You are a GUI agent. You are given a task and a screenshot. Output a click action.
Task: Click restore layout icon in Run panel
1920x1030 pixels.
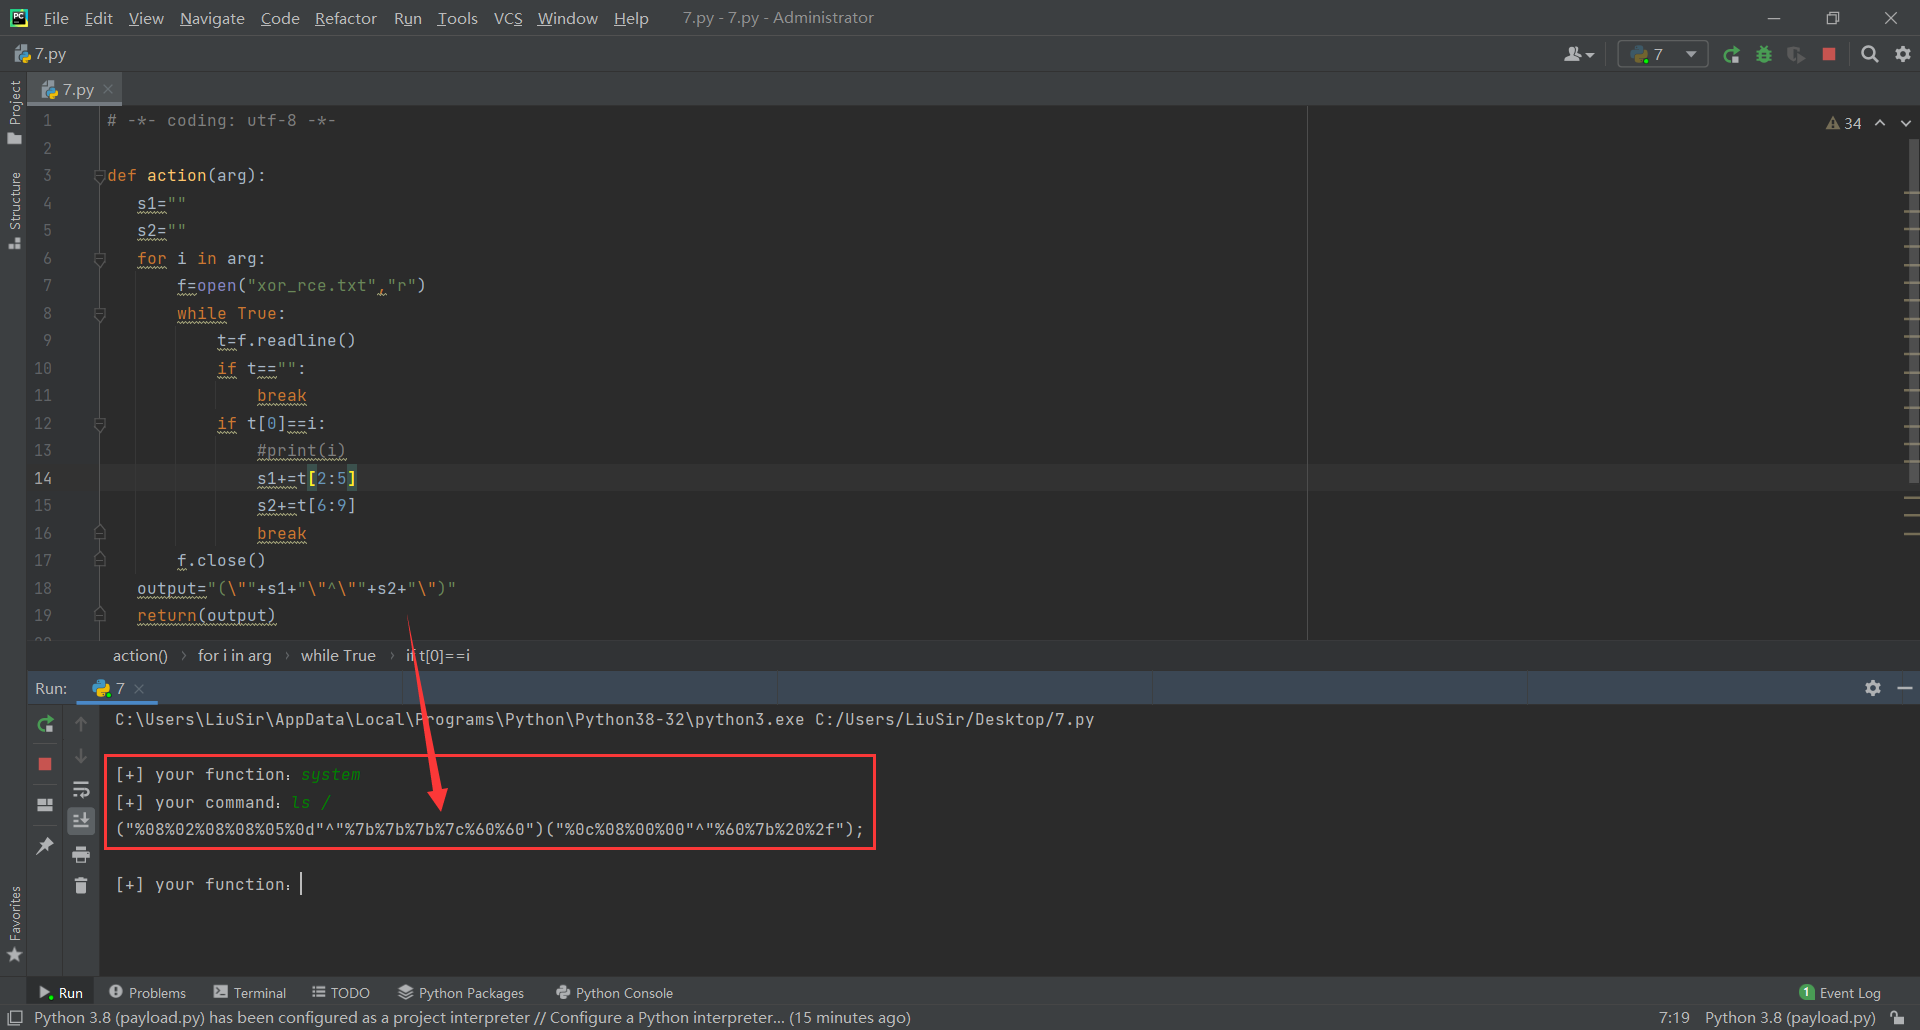[45, 805]
